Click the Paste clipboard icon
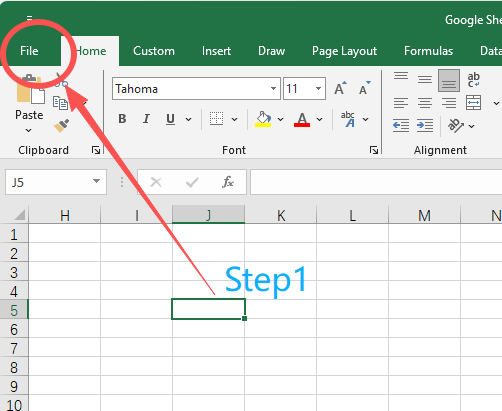The width and height of the screenshot is (502, 411). pyautogui.click(x=30, y=89)
